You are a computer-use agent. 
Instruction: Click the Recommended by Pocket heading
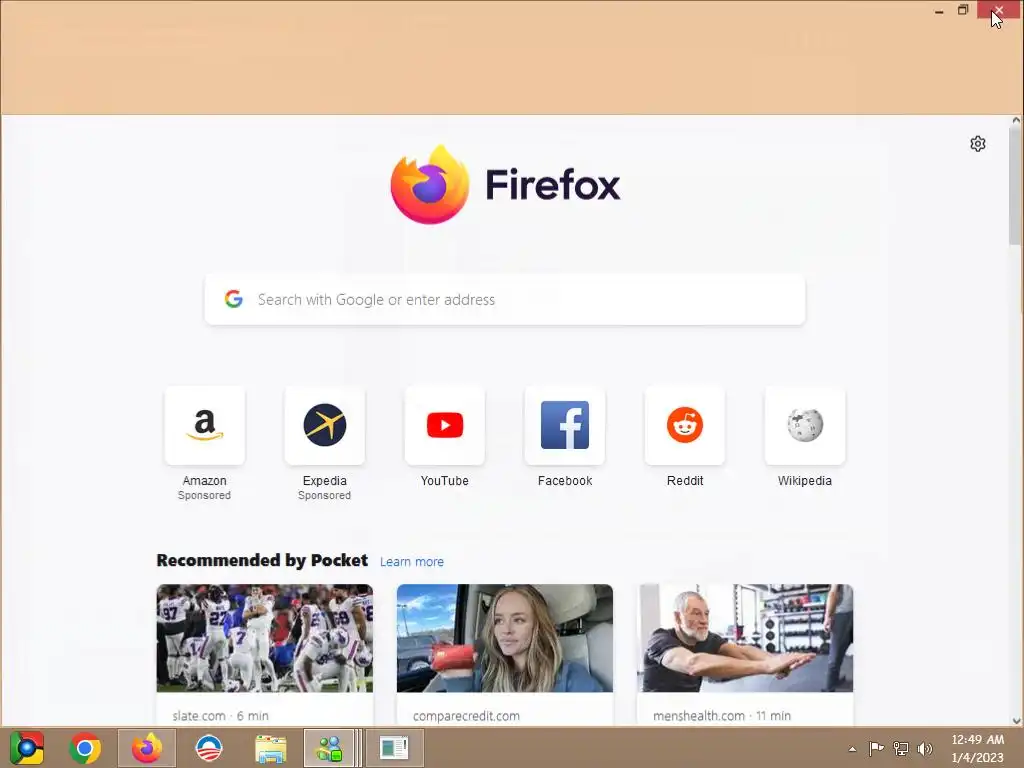click(x=262, y=560)
